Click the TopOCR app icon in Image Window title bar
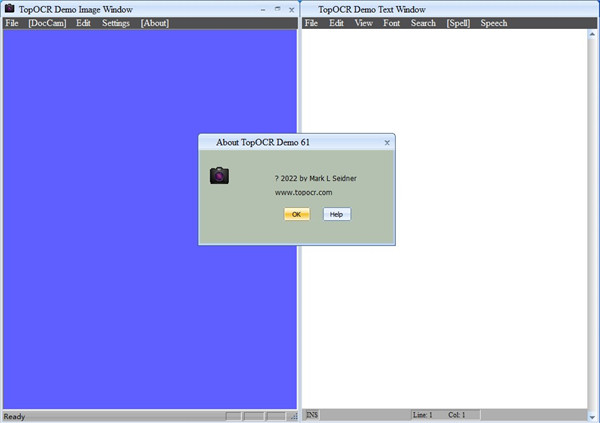The width and height of the screenshot is (600, 423). pyautogui.click(x=10, y=8)
